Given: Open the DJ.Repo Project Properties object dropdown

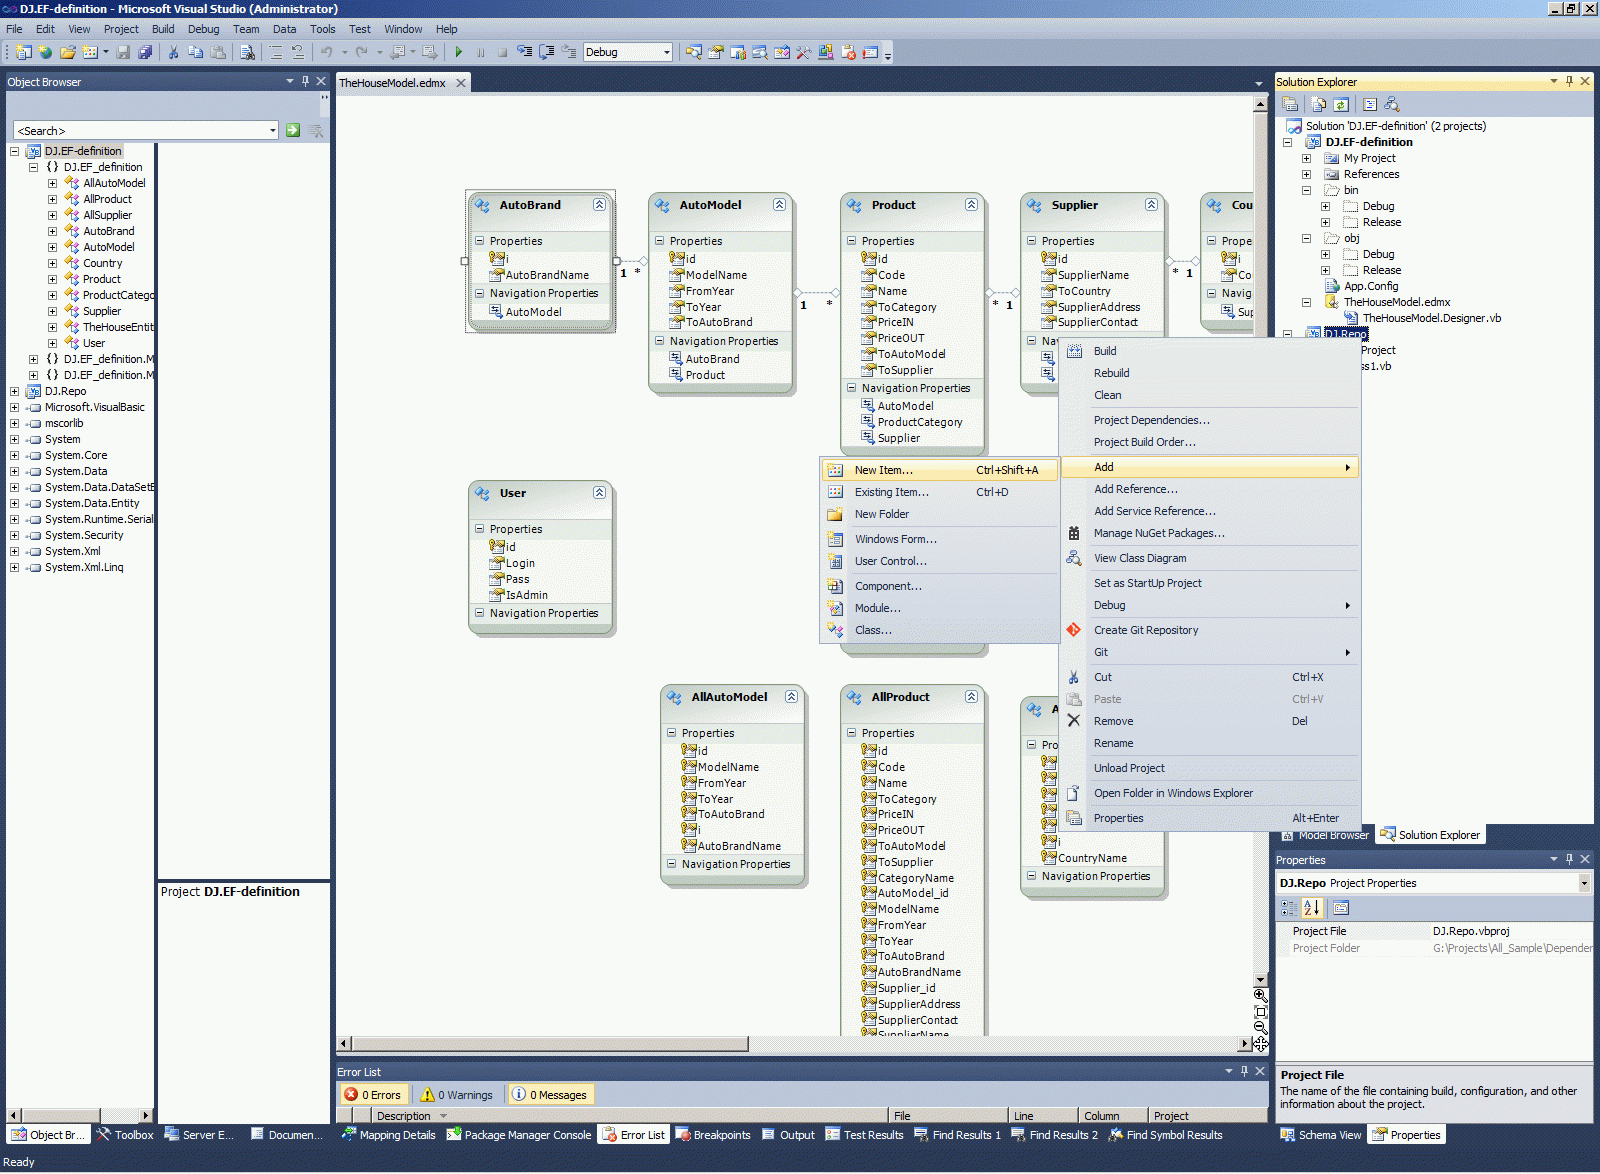Looking at the screenshot, I should tap(1584, 883).
